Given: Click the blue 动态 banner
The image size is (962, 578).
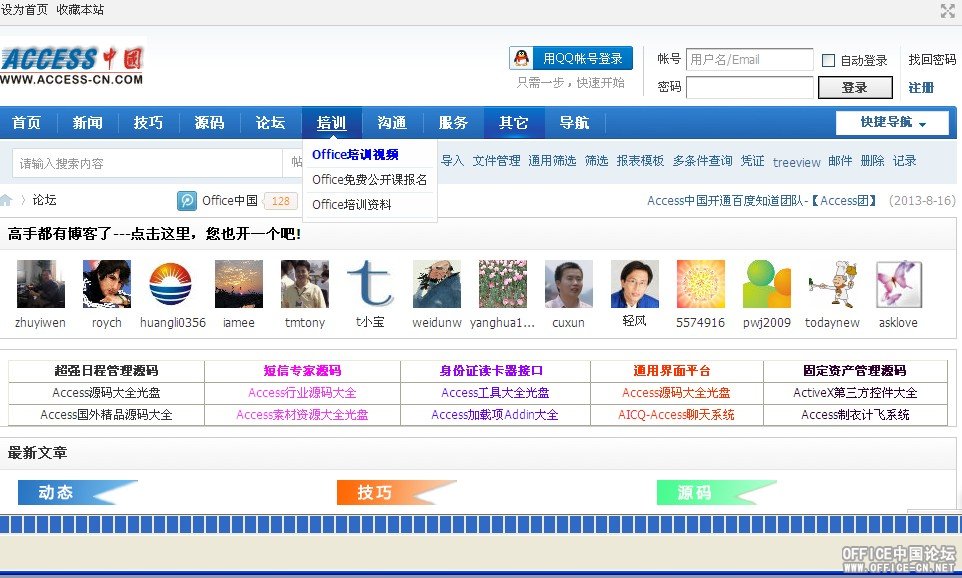Looking at the screenshot, I should pyautogui.click(x=78, y=492).
